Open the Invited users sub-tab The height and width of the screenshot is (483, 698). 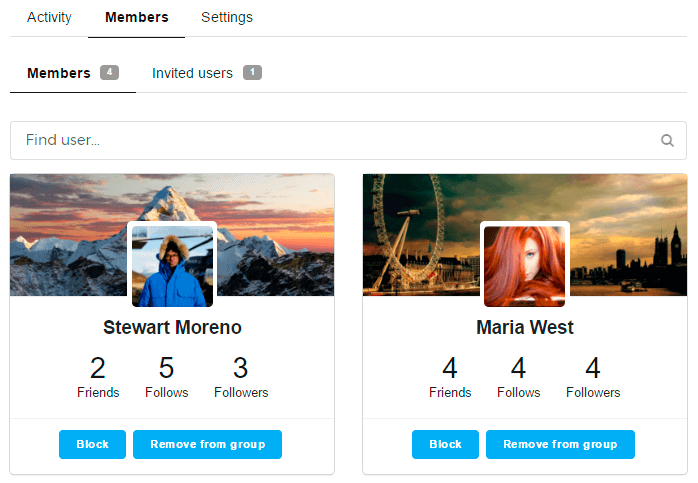[207, 73]
